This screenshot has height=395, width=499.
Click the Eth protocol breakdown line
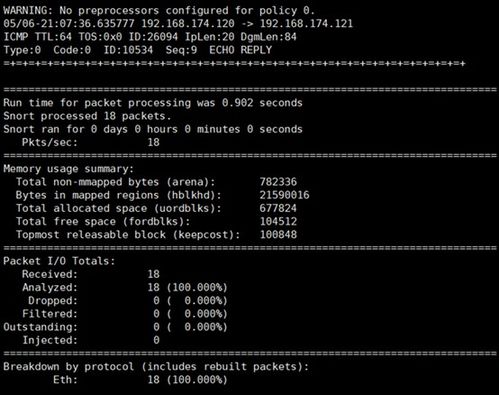click(140, 380)
